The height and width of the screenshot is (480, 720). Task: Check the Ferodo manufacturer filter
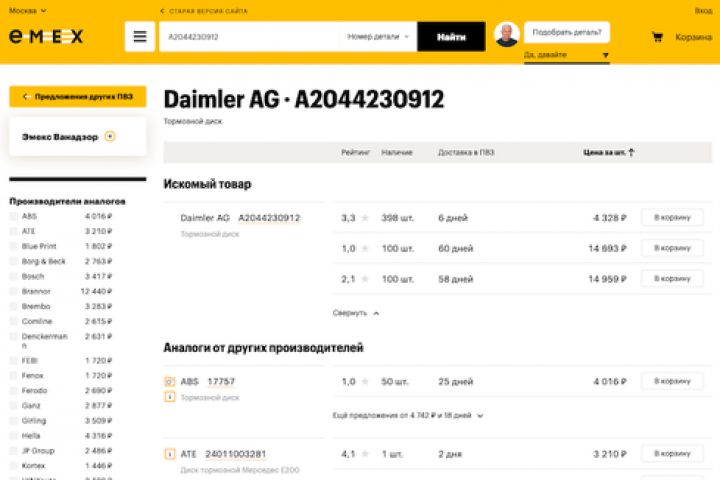coord(14,390)
